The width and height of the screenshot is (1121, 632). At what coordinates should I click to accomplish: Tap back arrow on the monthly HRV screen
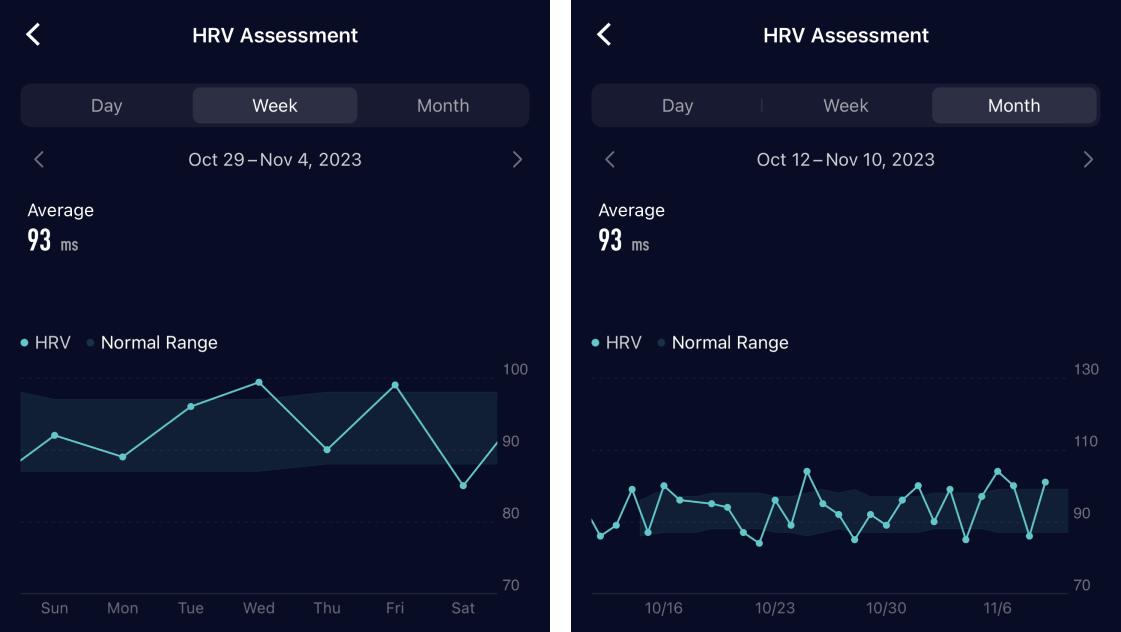pyautogui.click(x=604, y=35)
